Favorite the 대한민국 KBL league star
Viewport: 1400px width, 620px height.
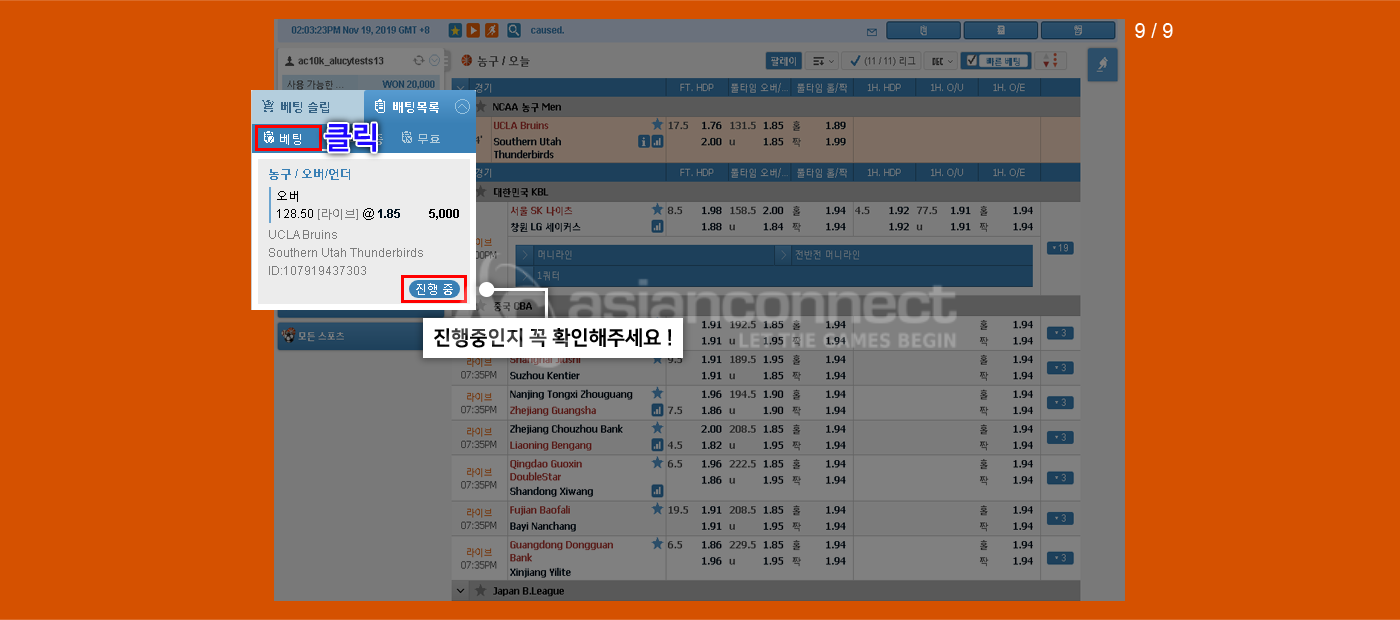[x=481, y=191]
